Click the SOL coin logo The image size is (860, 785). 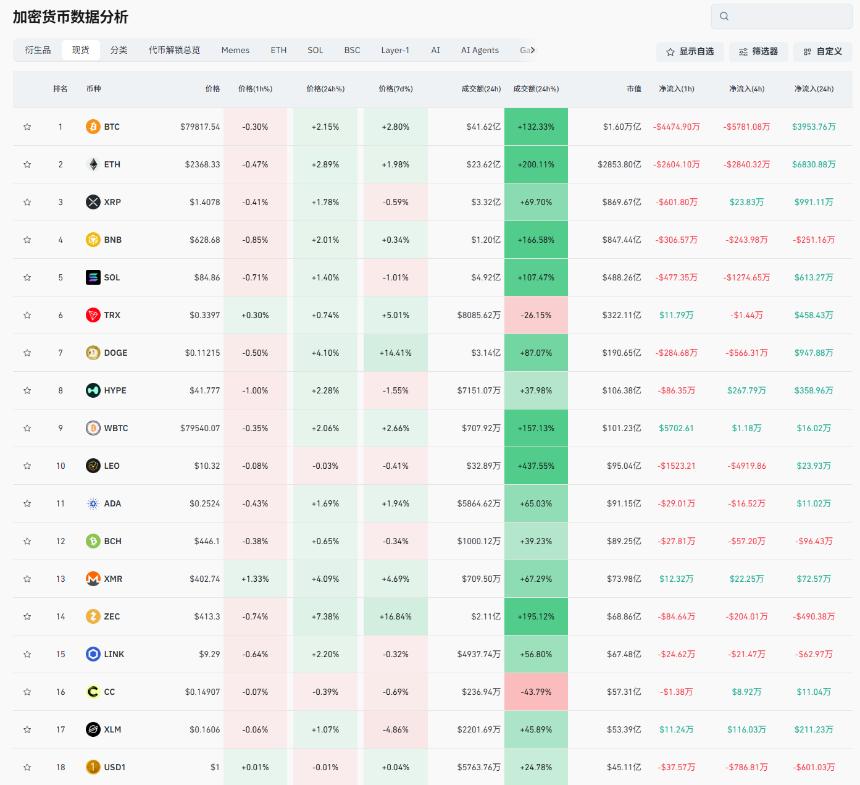[93, 277]
